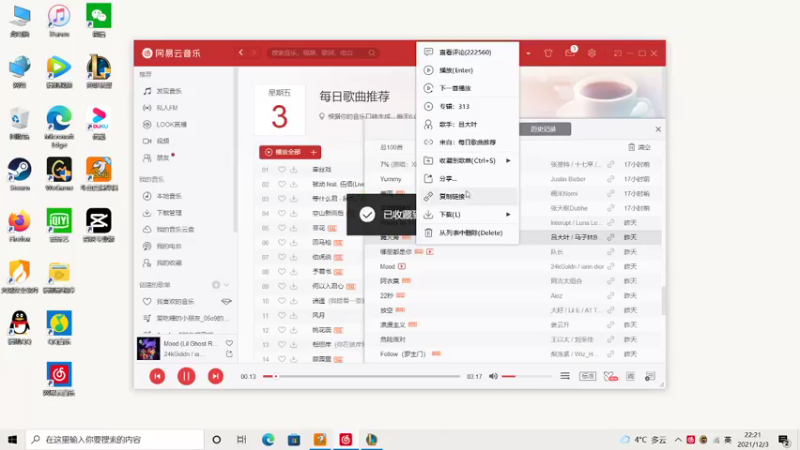Switch to the history tab in queue panel
Image resolution: width=800 pixels, height=450 pixels.
(543, 129)
